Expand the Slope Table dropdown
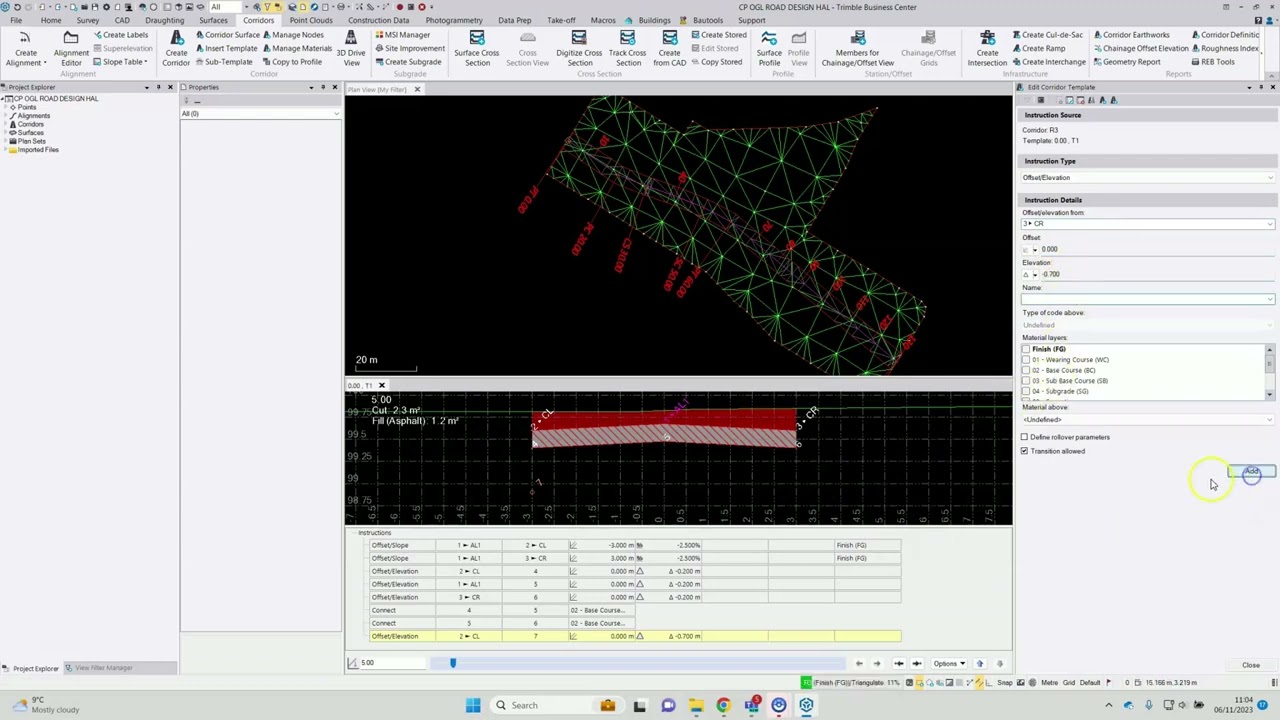1280x720 pixels. coord(124,62)
